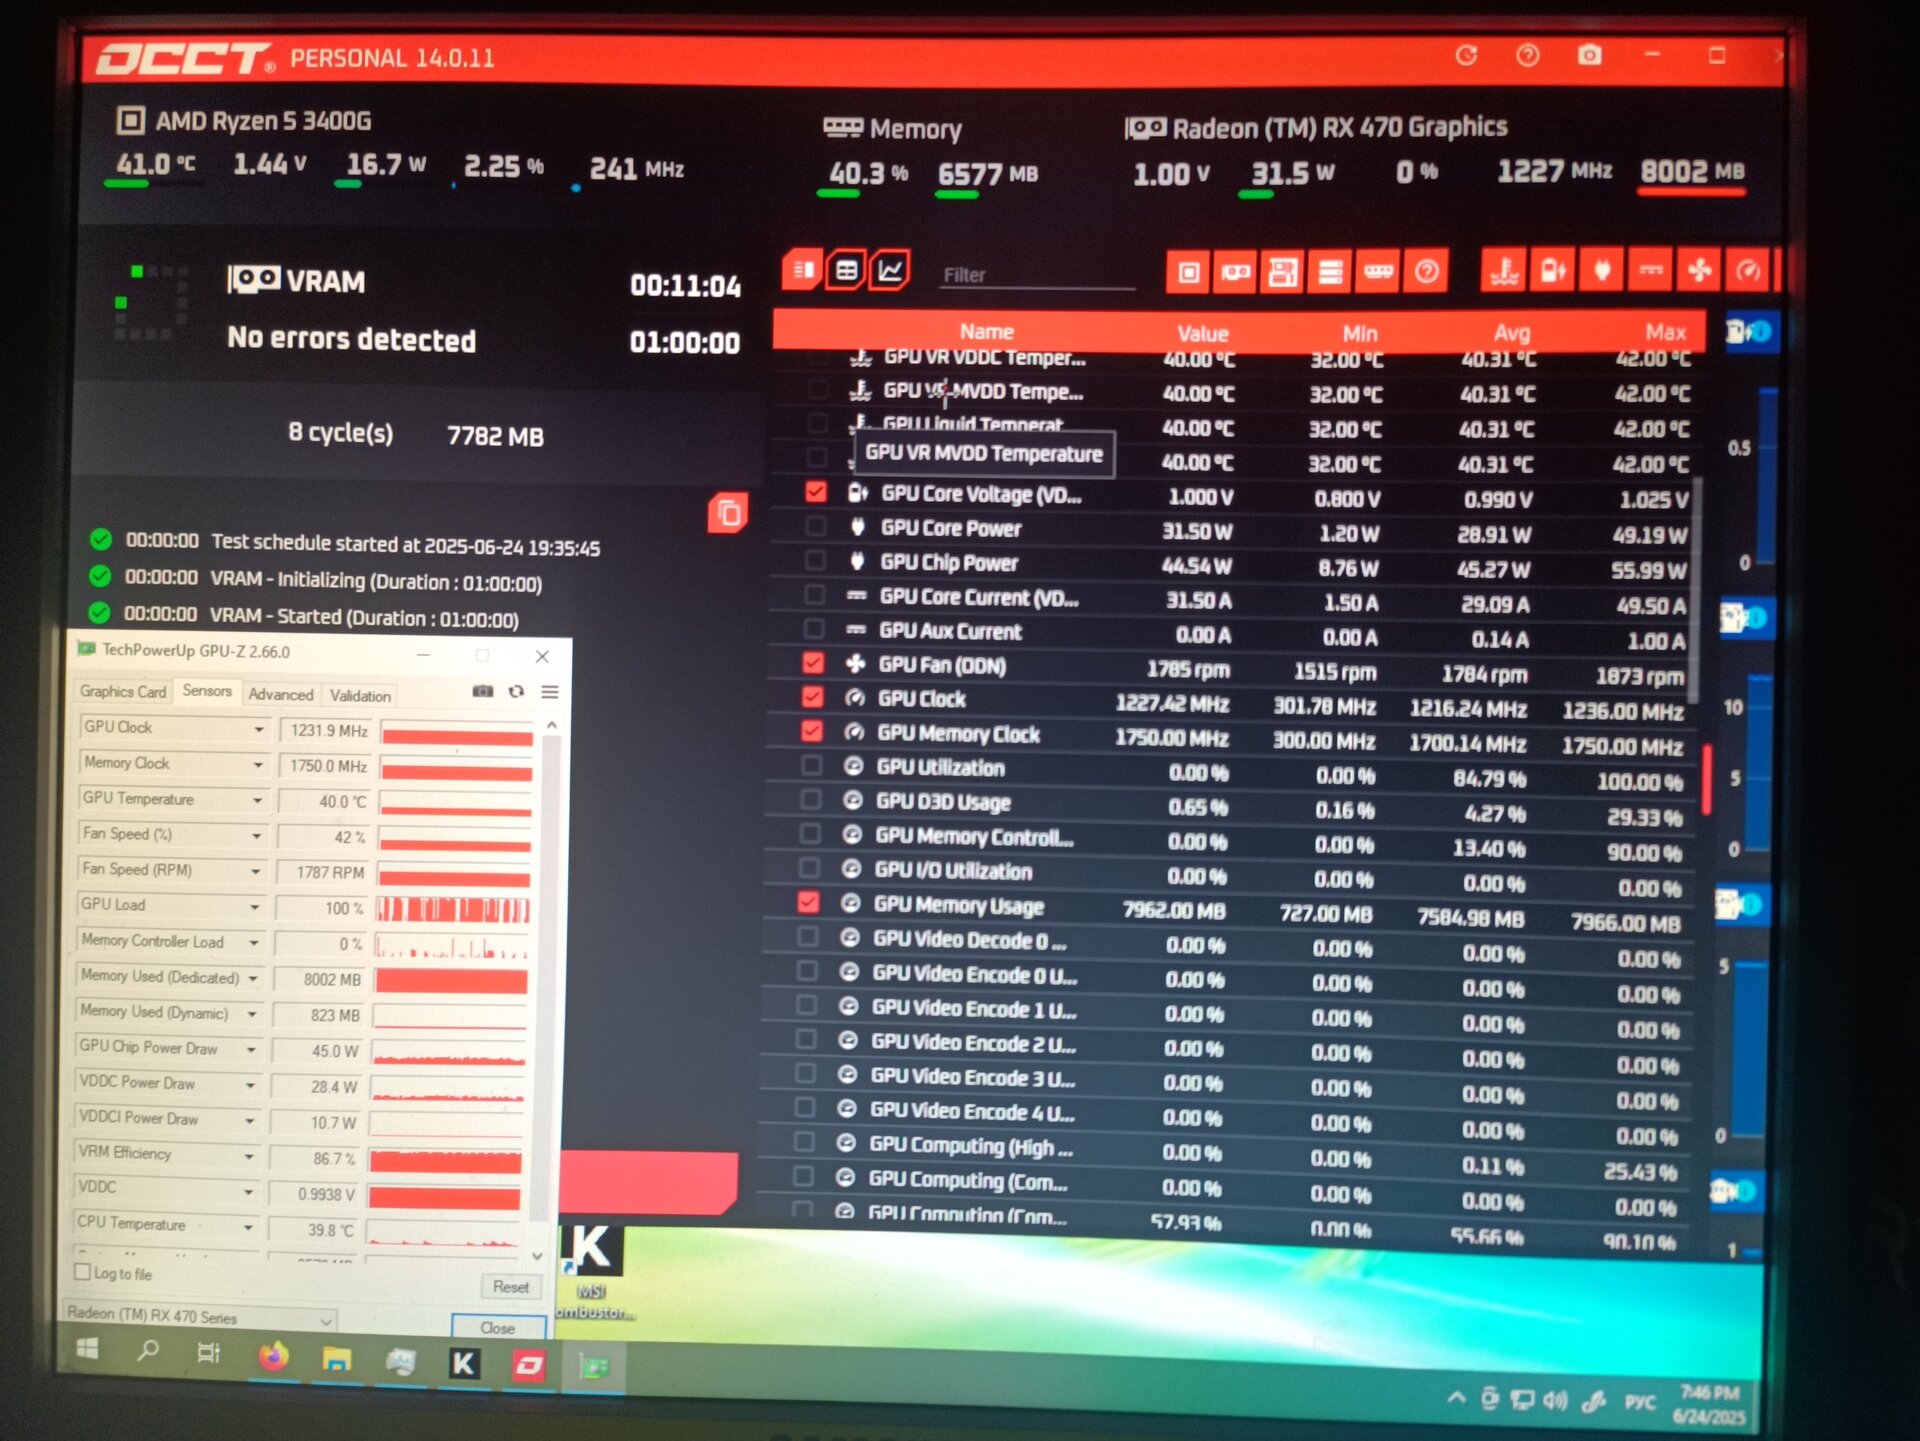Click the Close button in GPU-Z

[x=497, y=1328]
